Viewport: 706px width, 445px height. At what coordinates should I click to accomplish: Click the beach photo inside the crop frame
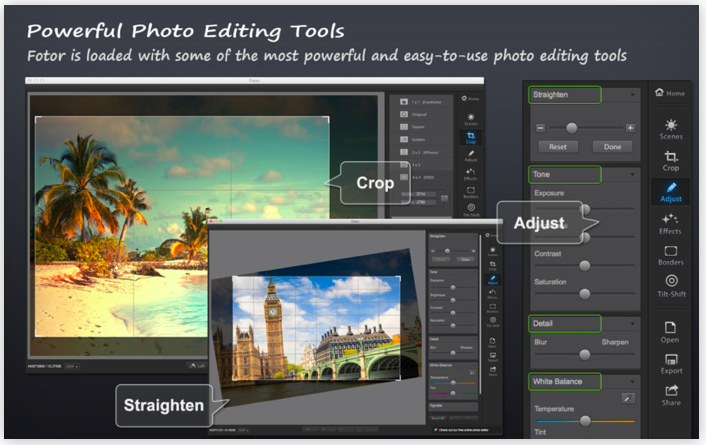pos(182,226)
